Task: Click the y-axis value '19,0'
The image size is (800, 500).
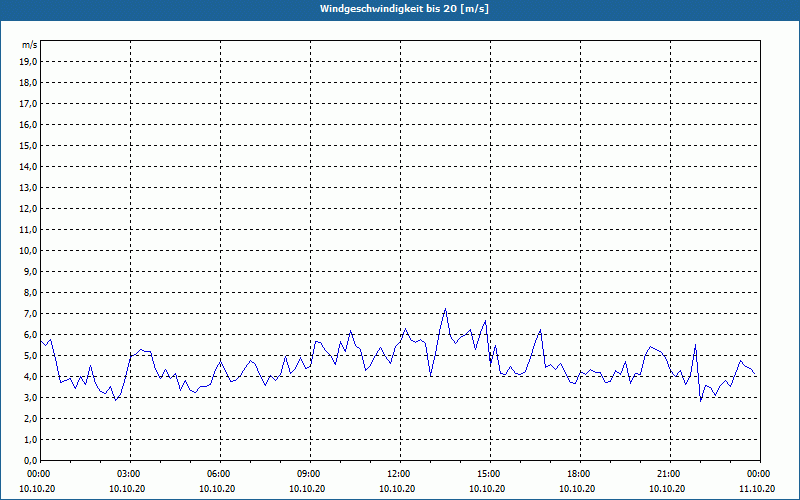Action: point(30,62)
